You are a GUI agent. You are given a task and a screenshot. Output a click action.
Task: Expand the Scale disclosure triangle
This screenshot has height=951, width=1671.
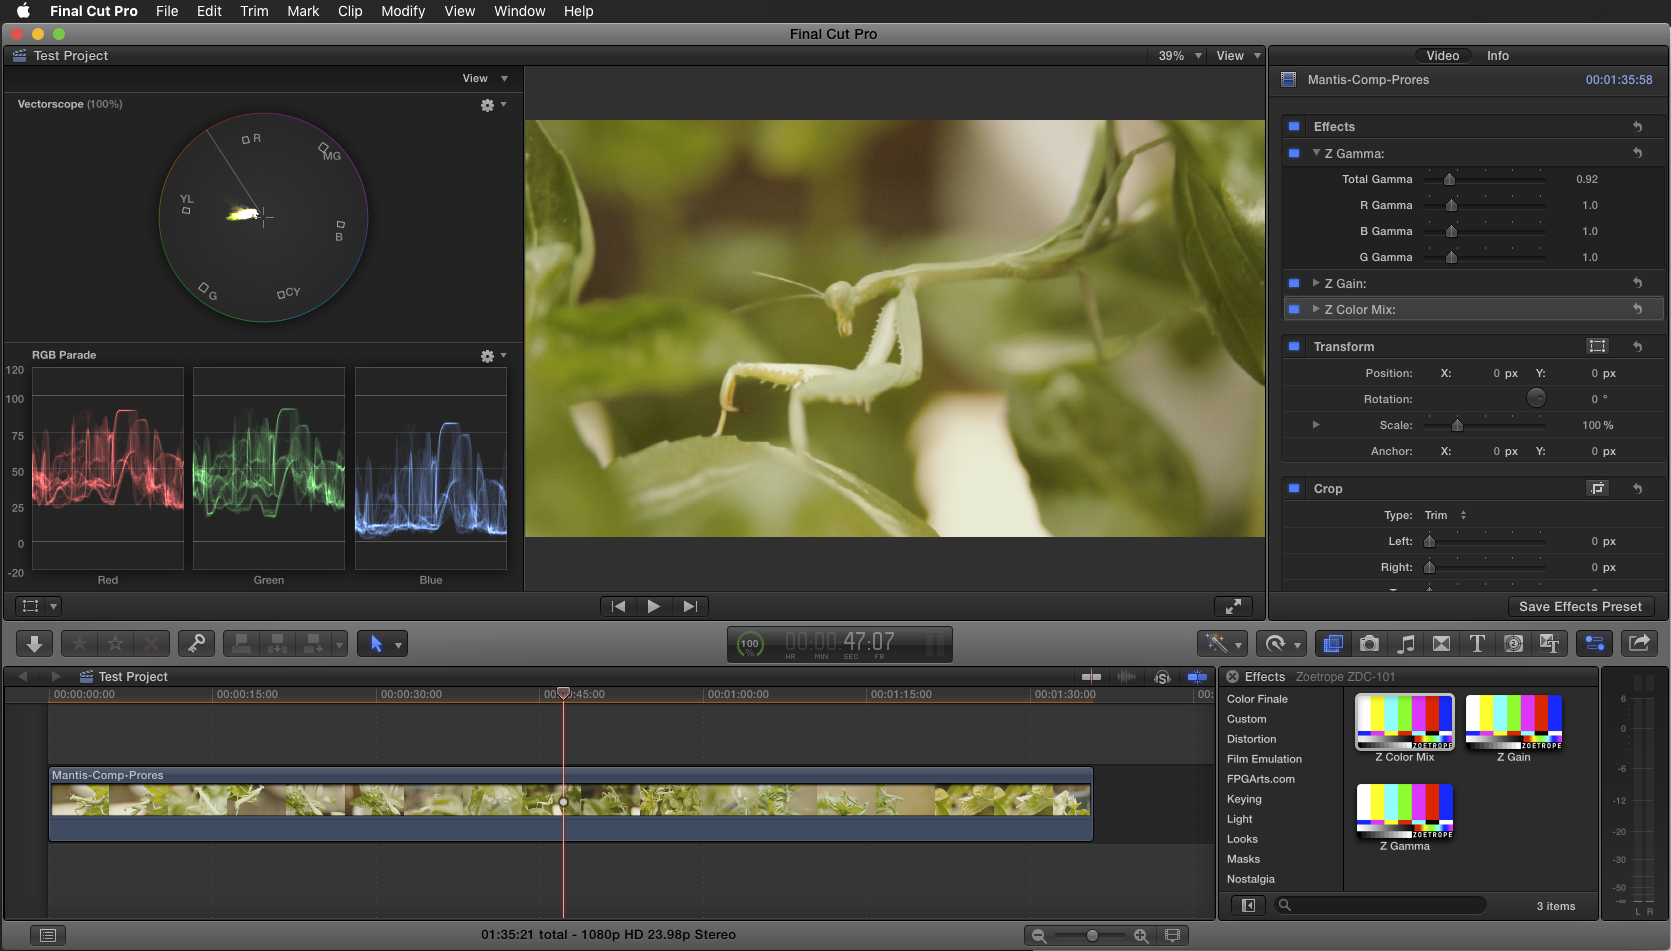(x=1316, y=425)
